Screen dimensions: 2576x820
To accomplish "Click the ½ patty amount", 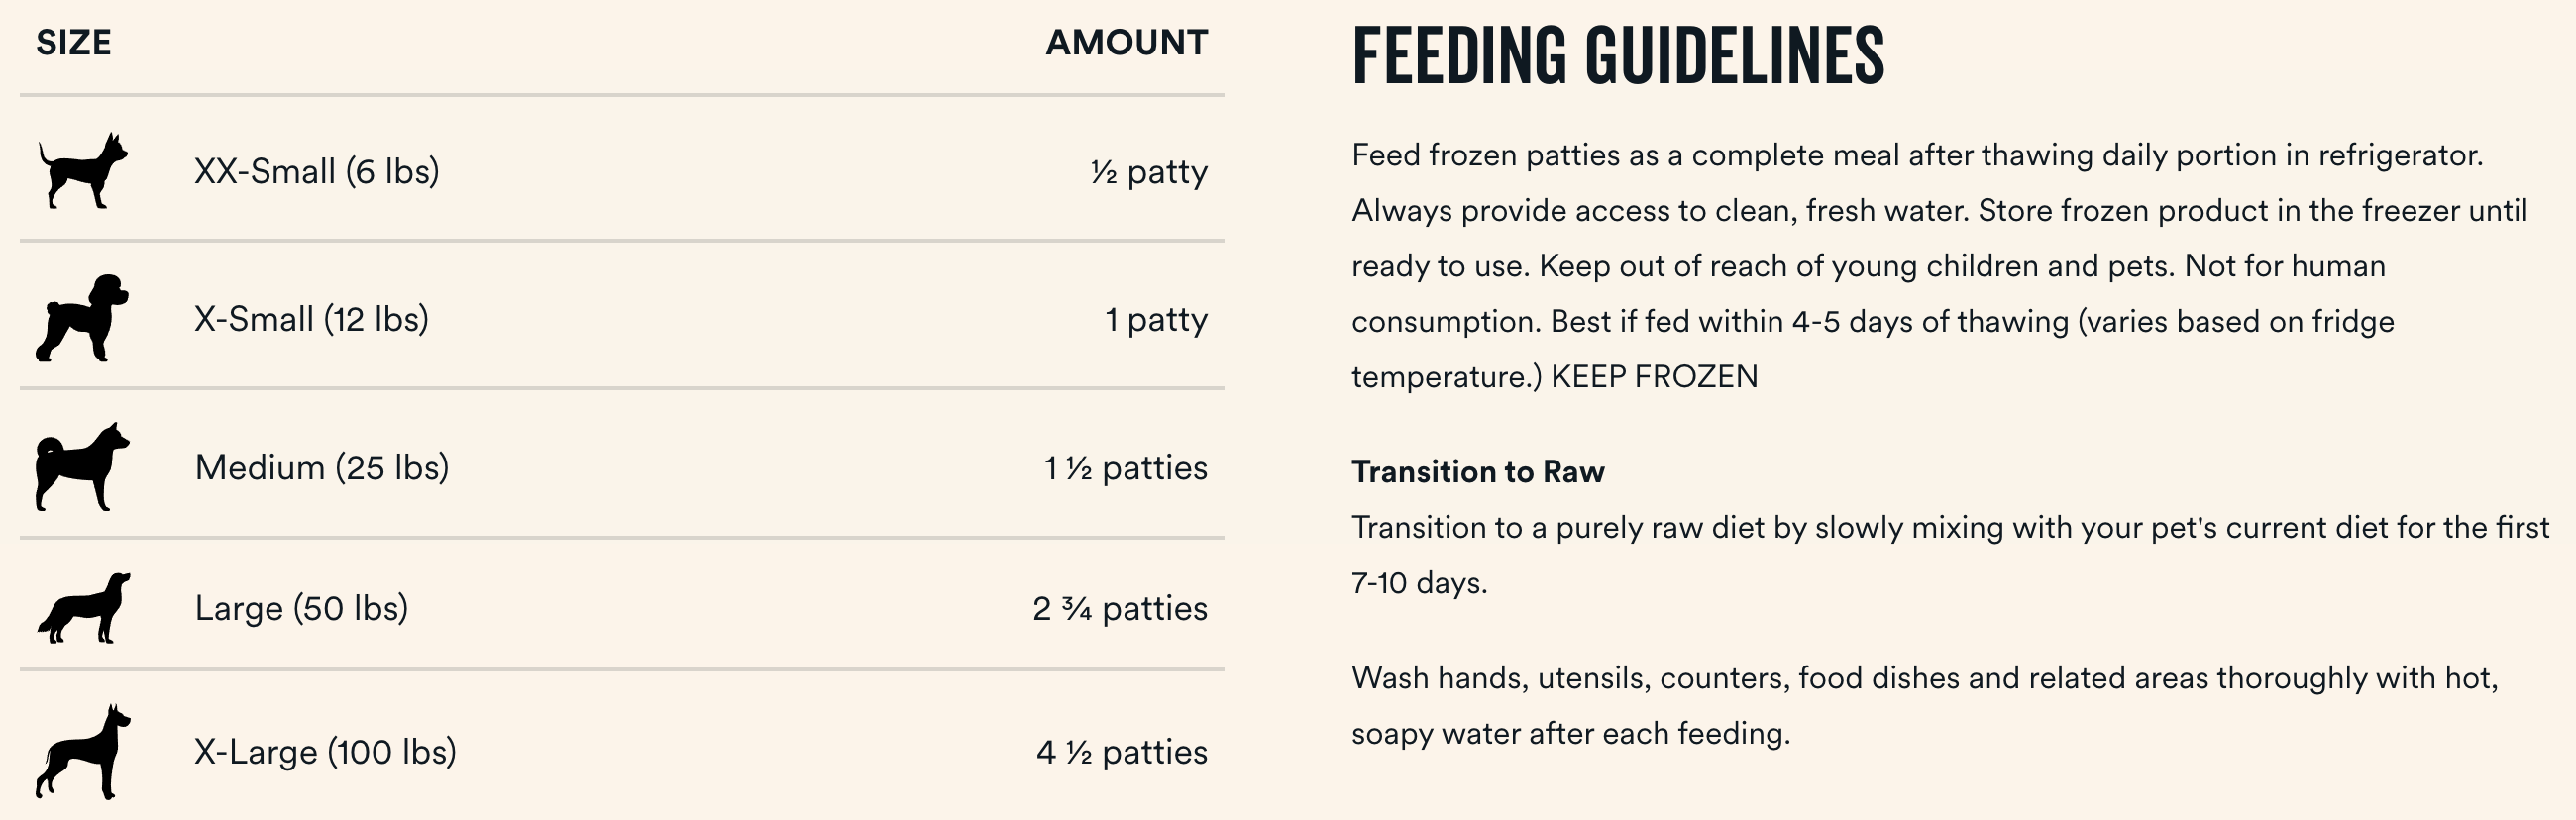I will coord(1149,172).
